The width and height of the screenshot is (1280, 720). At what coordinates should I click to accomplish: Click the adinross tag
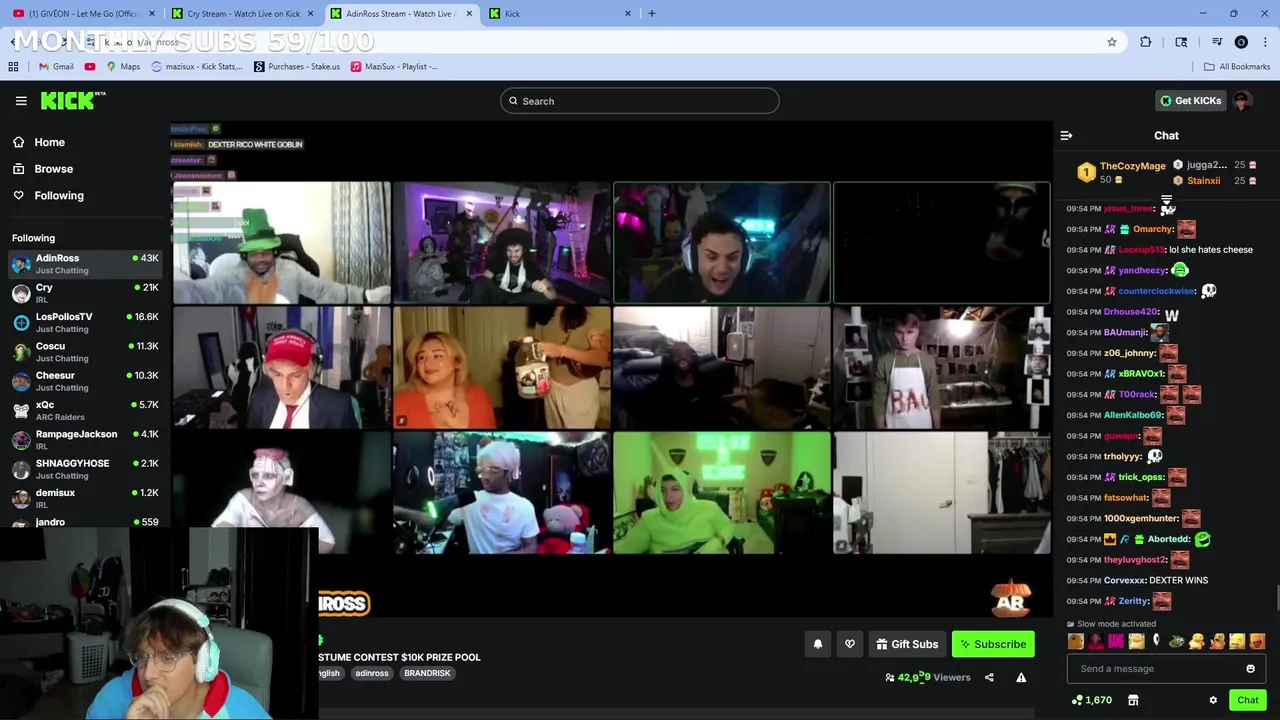pos(372,673)
